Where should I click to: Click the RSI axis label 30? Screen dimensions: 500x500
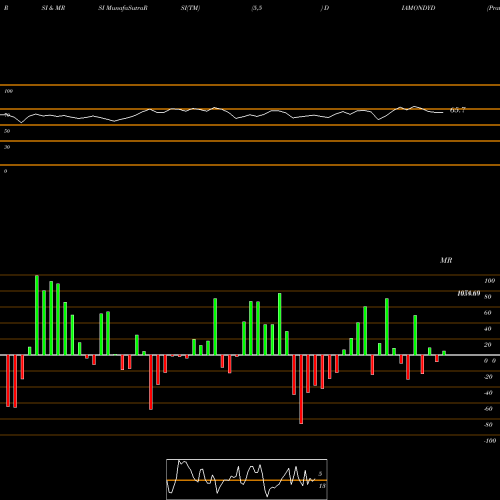tap(7, 147)
